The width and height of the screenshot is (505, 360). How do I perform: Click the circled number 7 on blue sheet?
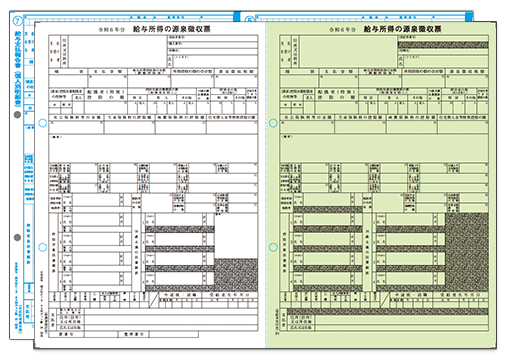(17, 21)
